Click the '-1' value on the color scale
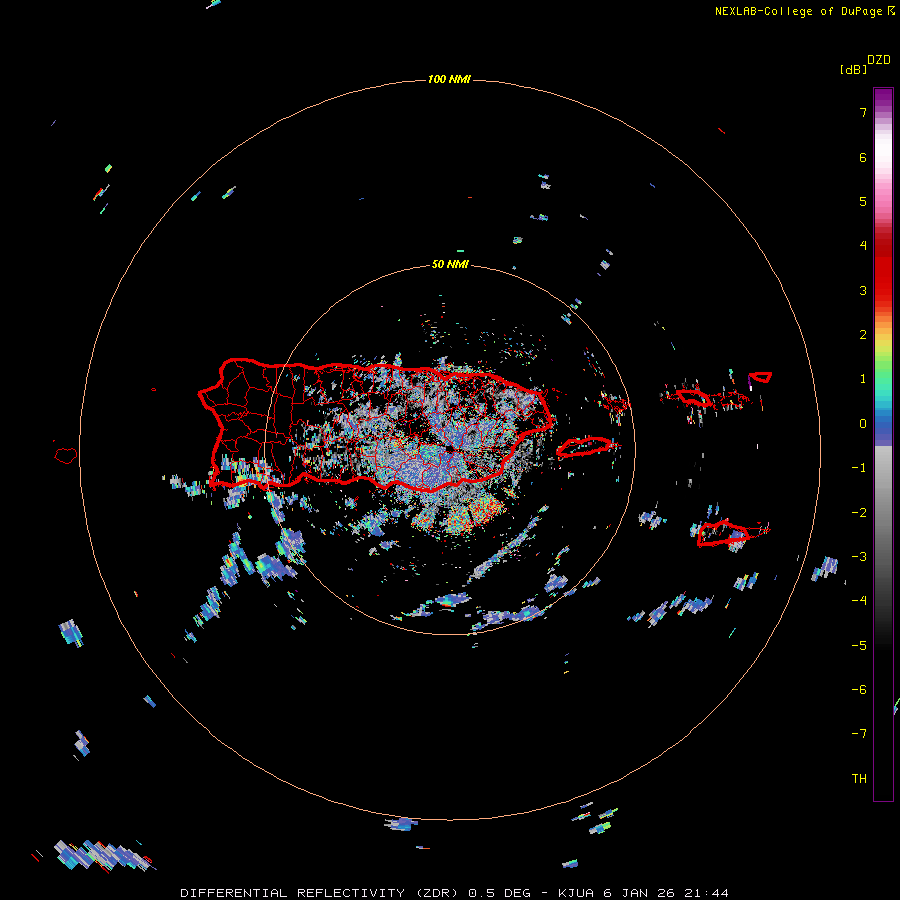 coord(859,468)
